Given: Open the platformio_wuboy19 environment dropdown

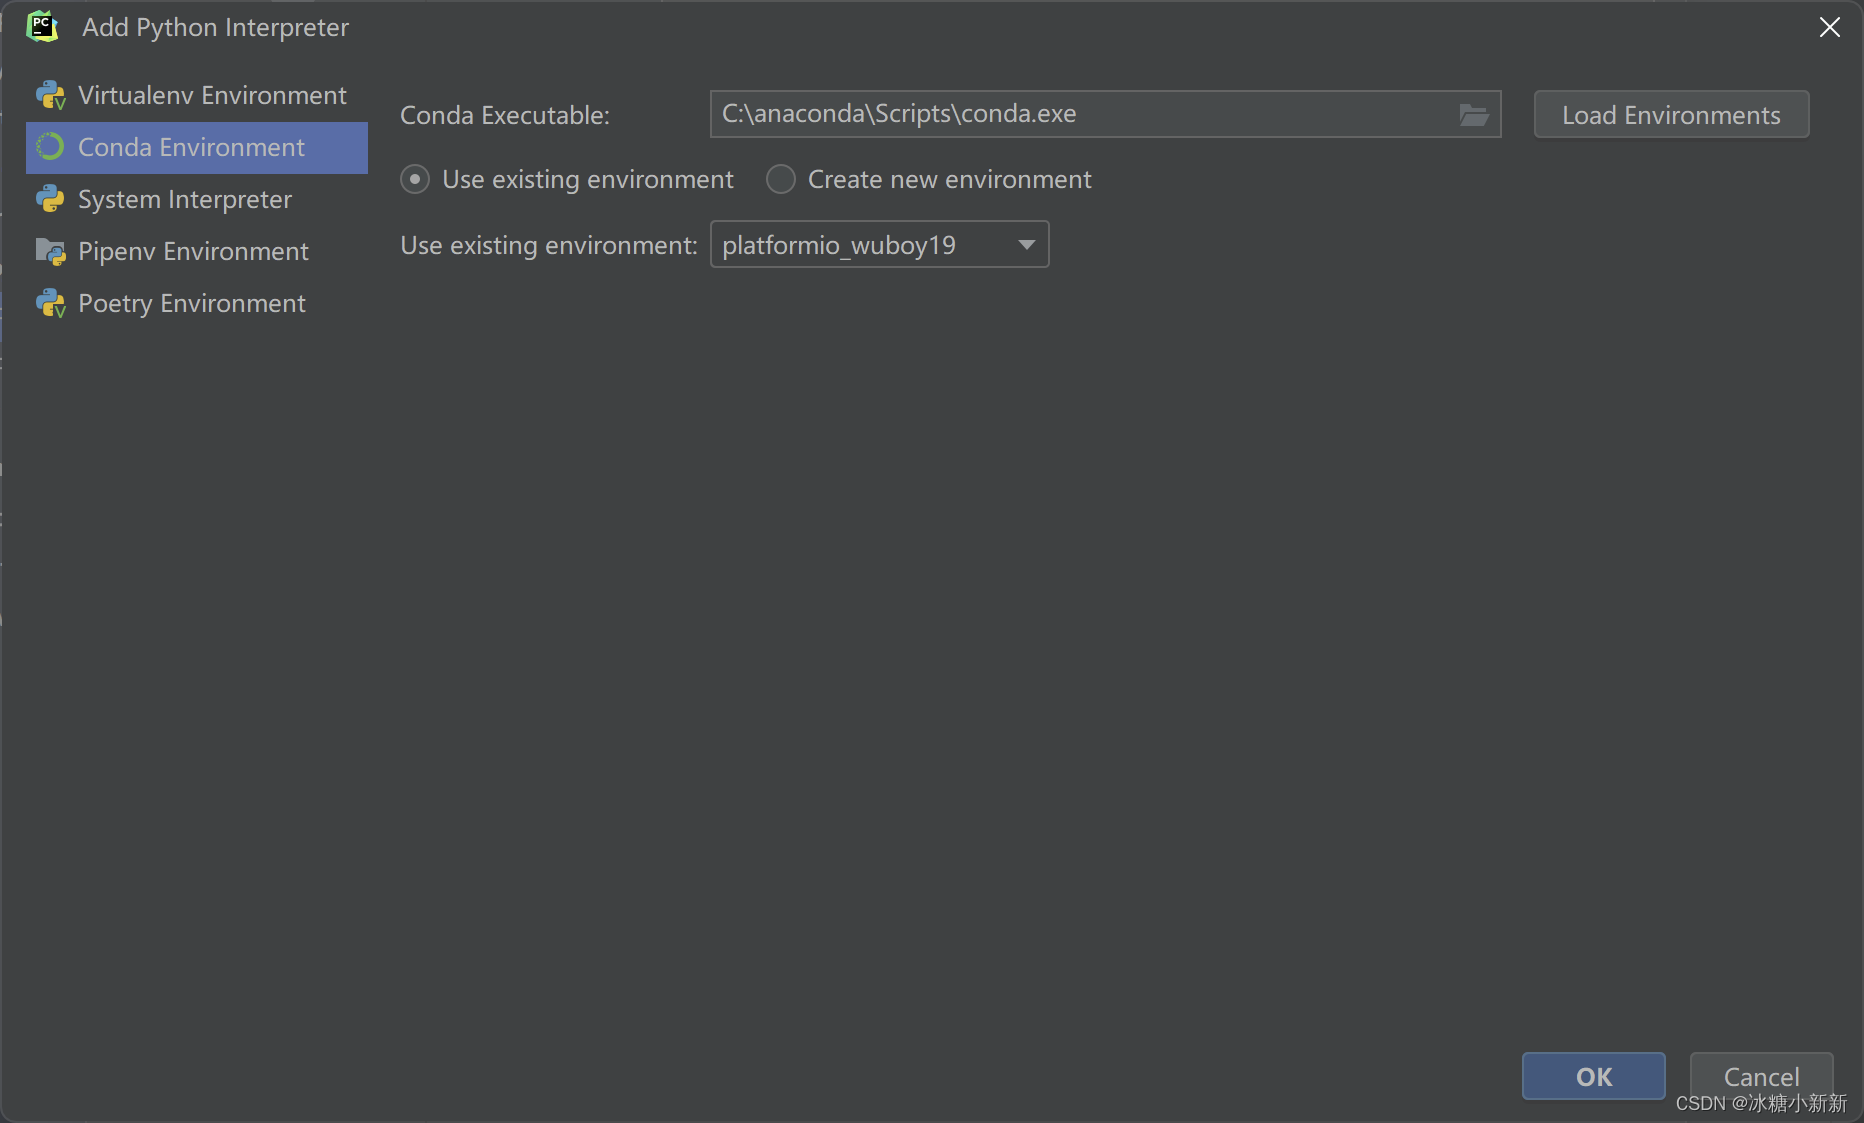Looking at the screenshot, I should click(879, 245).
